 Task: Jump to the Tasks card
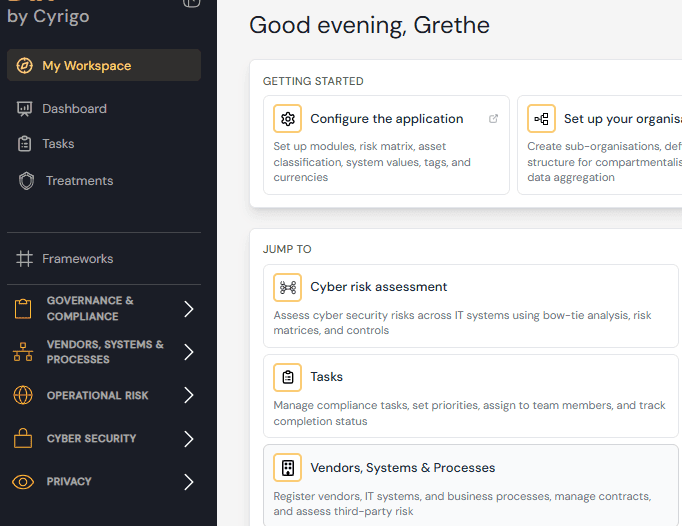[471, 396]
